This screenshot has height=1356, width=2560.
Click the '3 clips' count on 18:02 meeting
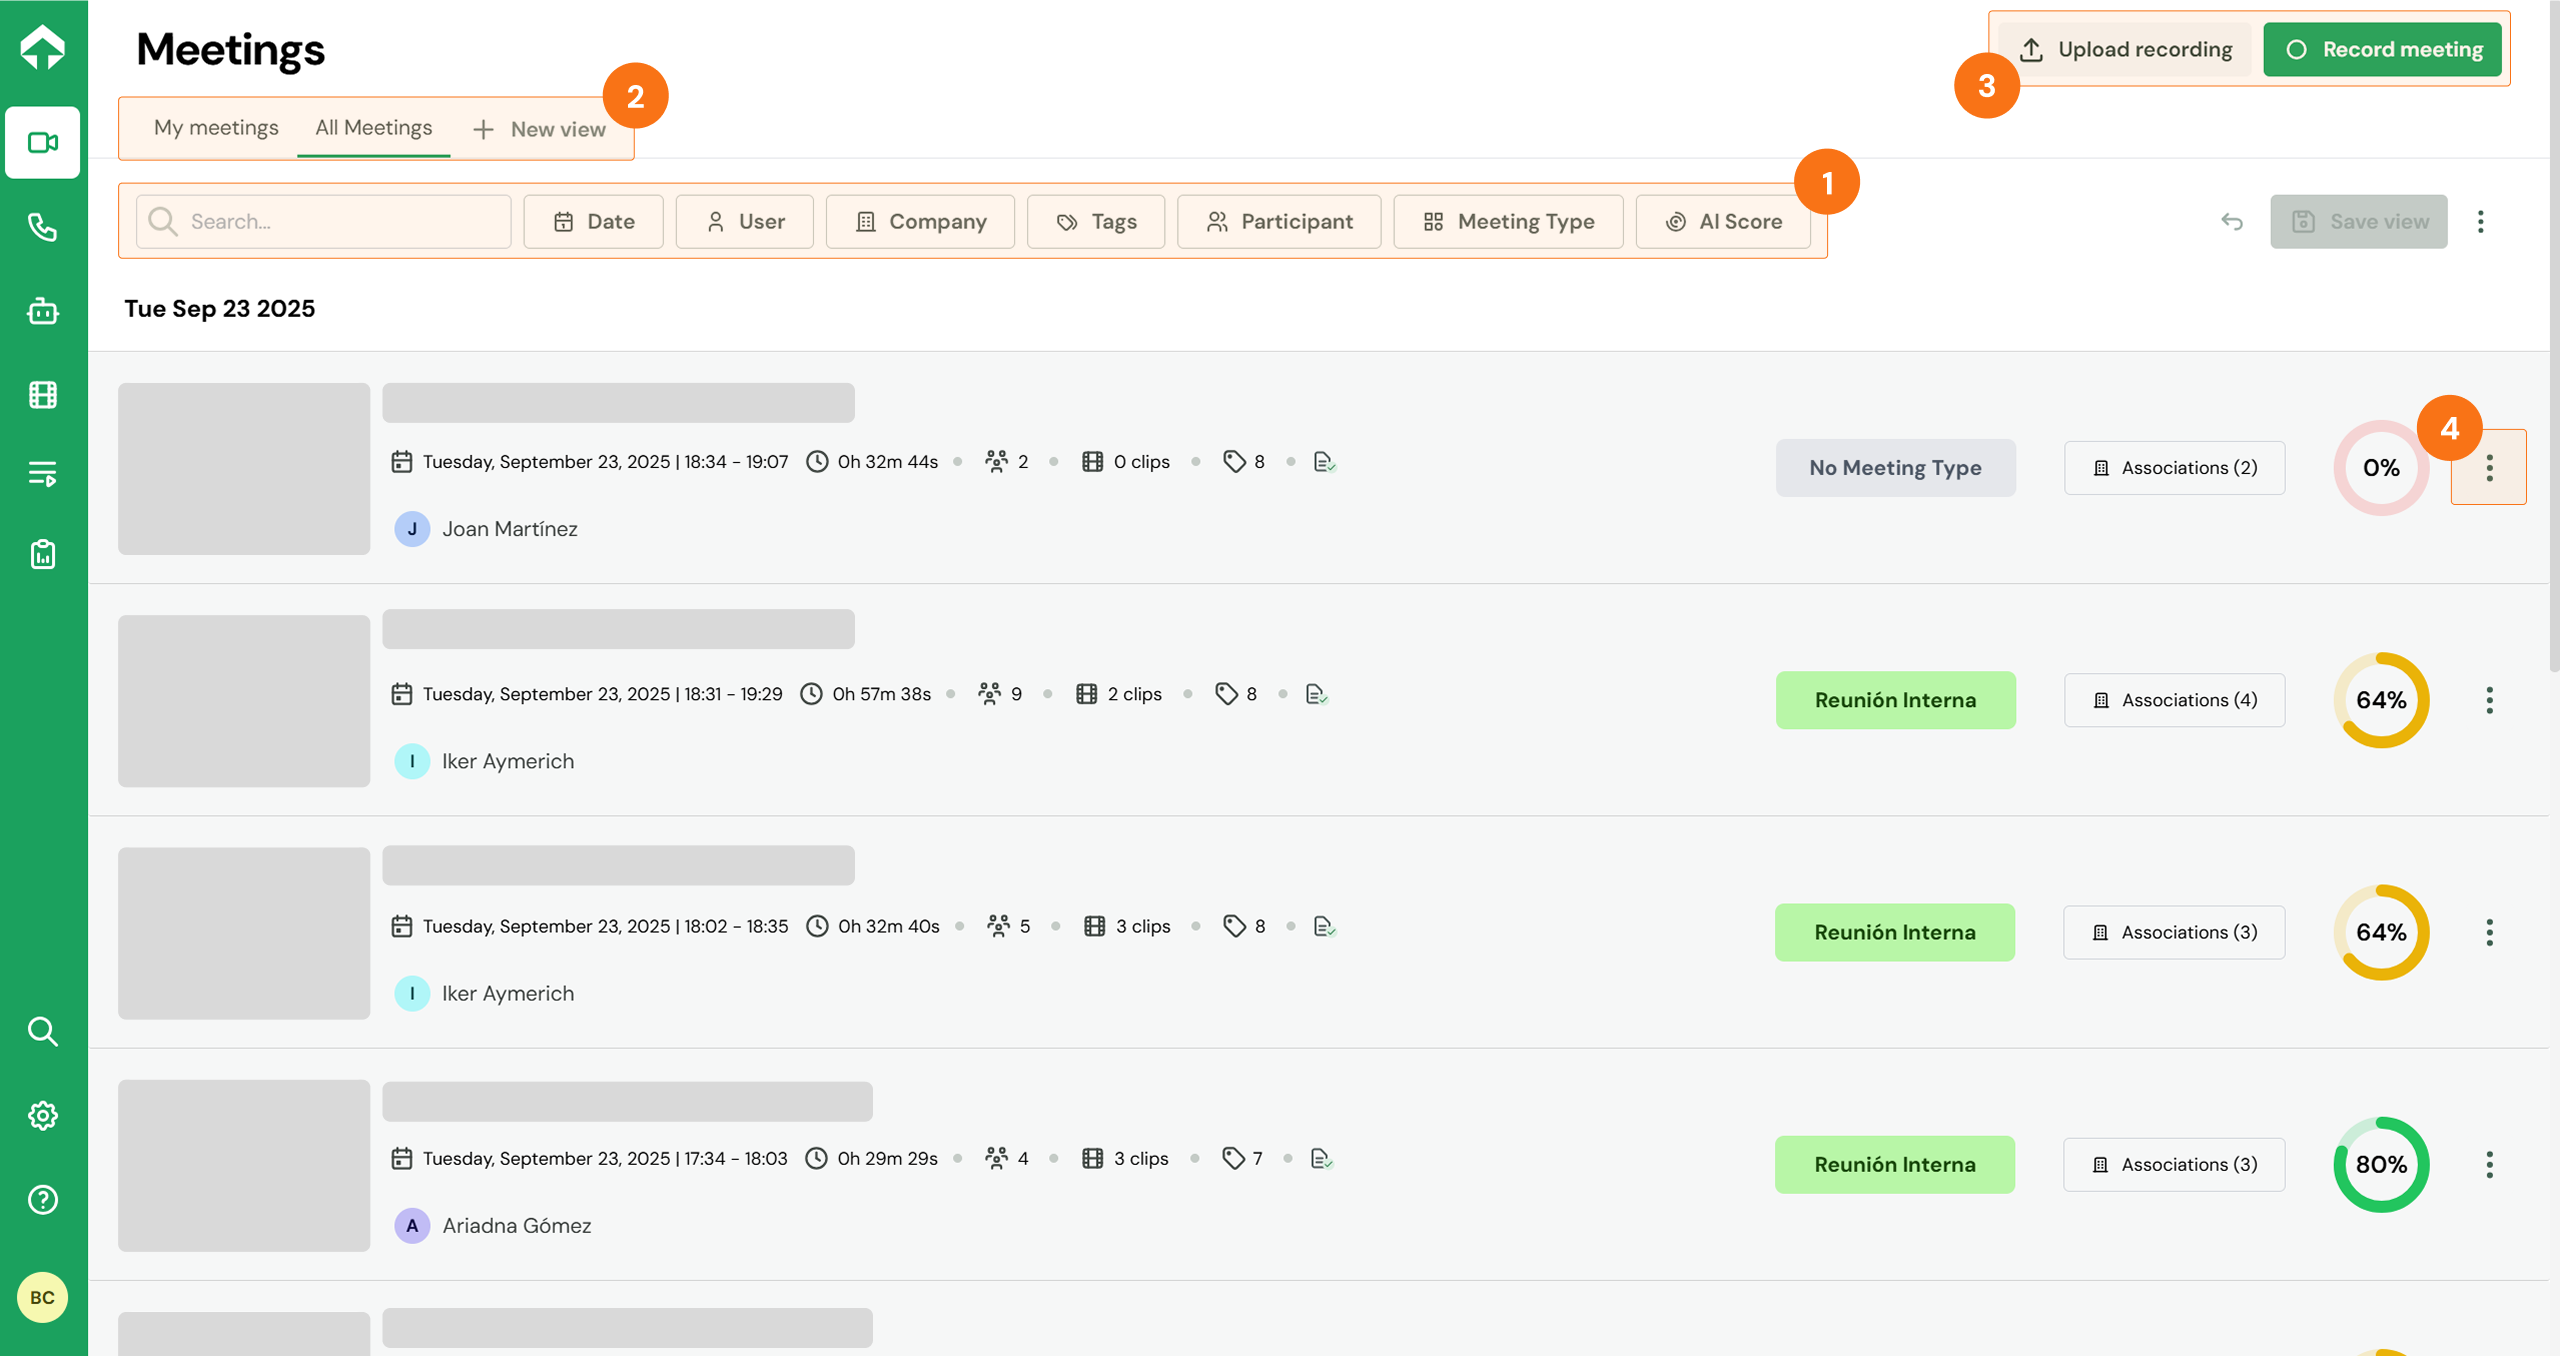tap(1143, 926)
